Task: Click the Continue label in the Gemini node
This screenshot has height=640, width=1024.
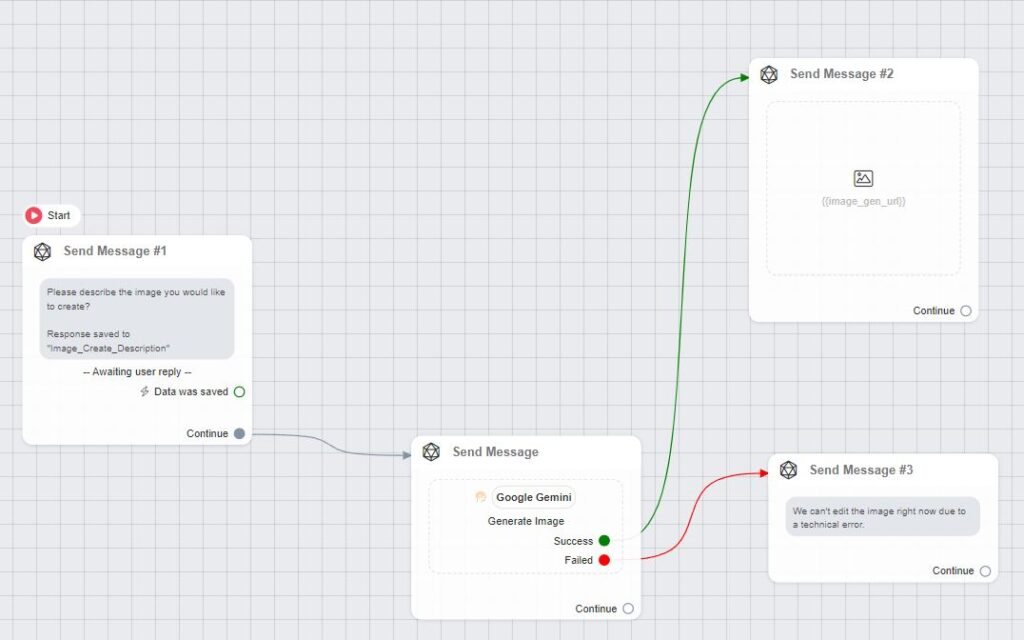Action: pos(596,609)
